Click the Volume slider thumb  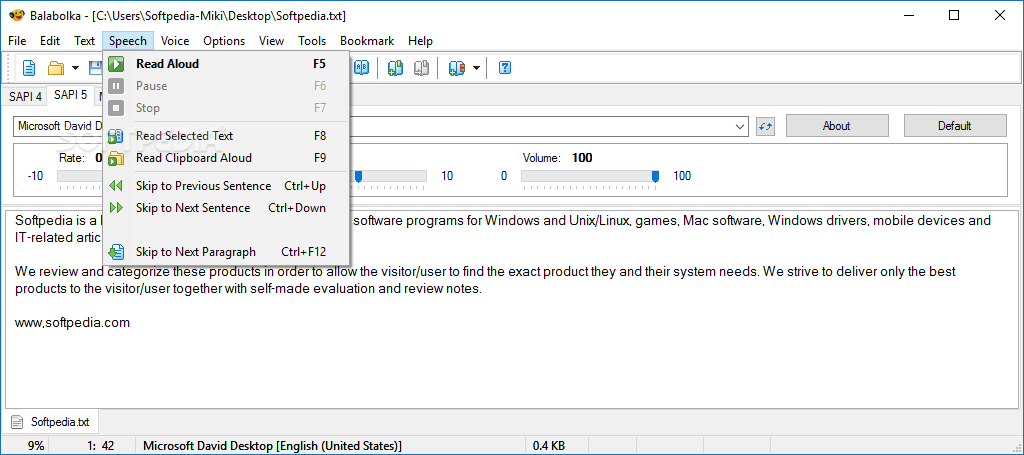tap(655, 176)
